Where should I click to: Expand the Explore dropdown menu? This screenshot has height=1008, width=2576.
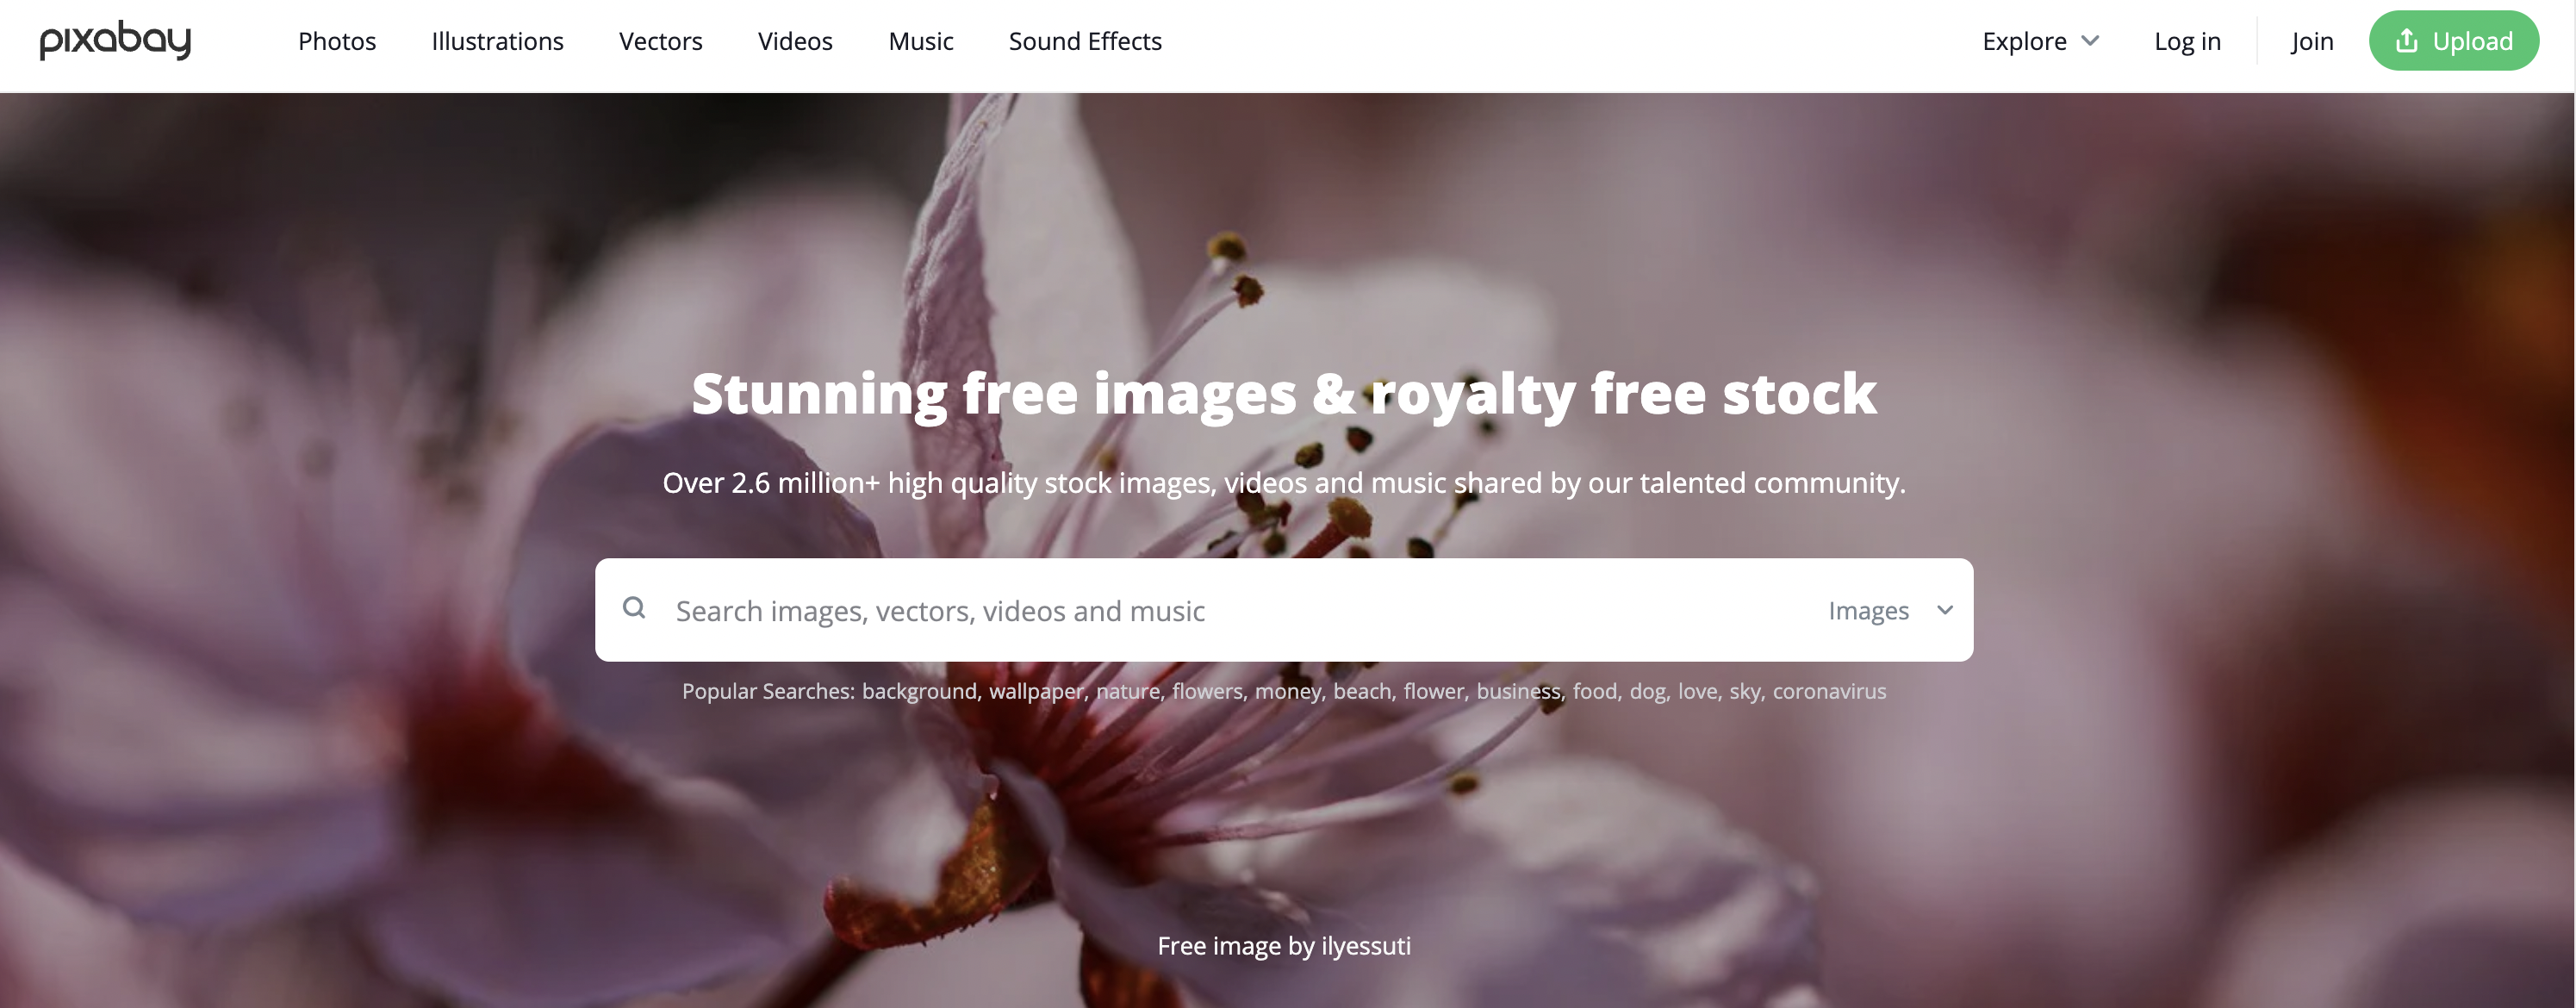2042,41
